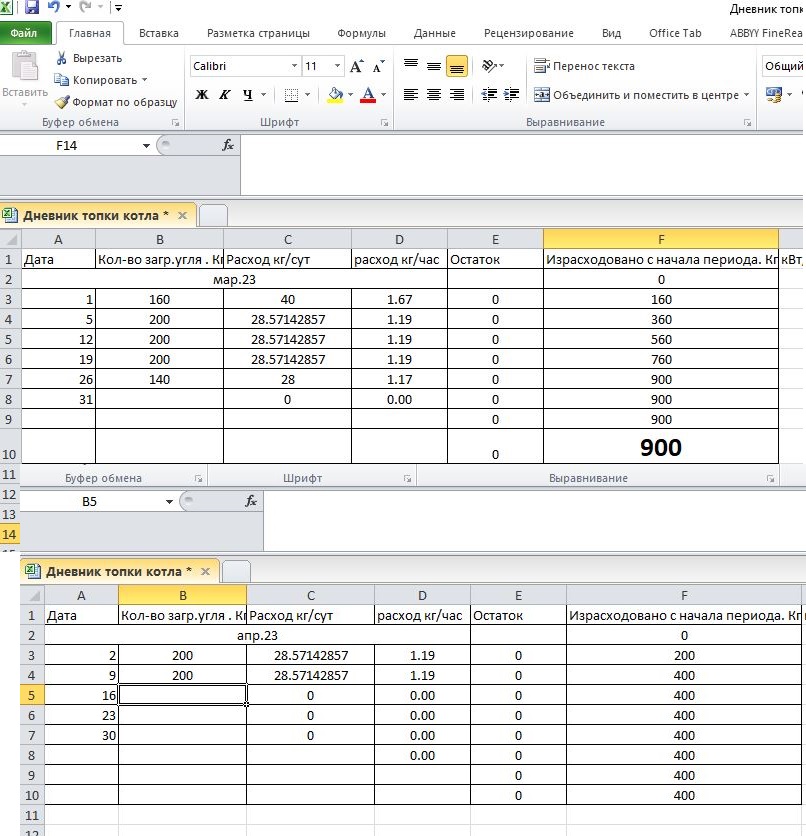The height and width of the screenshot is (836, 806).
Task: Open the Формулы ribbon tab
Action: pyautogui.click(x=361, y=33)
